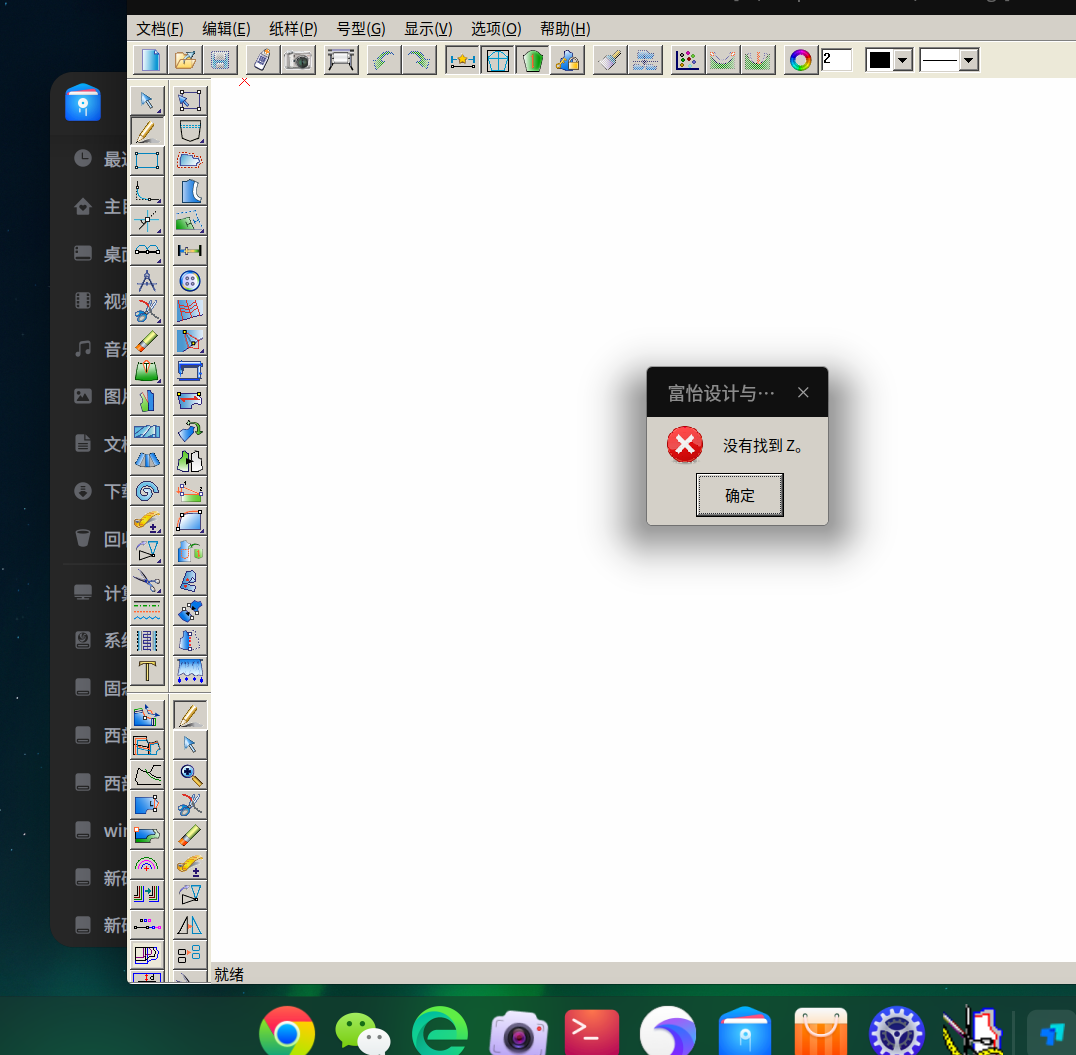Click the Redo arrow icon
This screenshot has width=1076, height=1055.
[419, 60]
